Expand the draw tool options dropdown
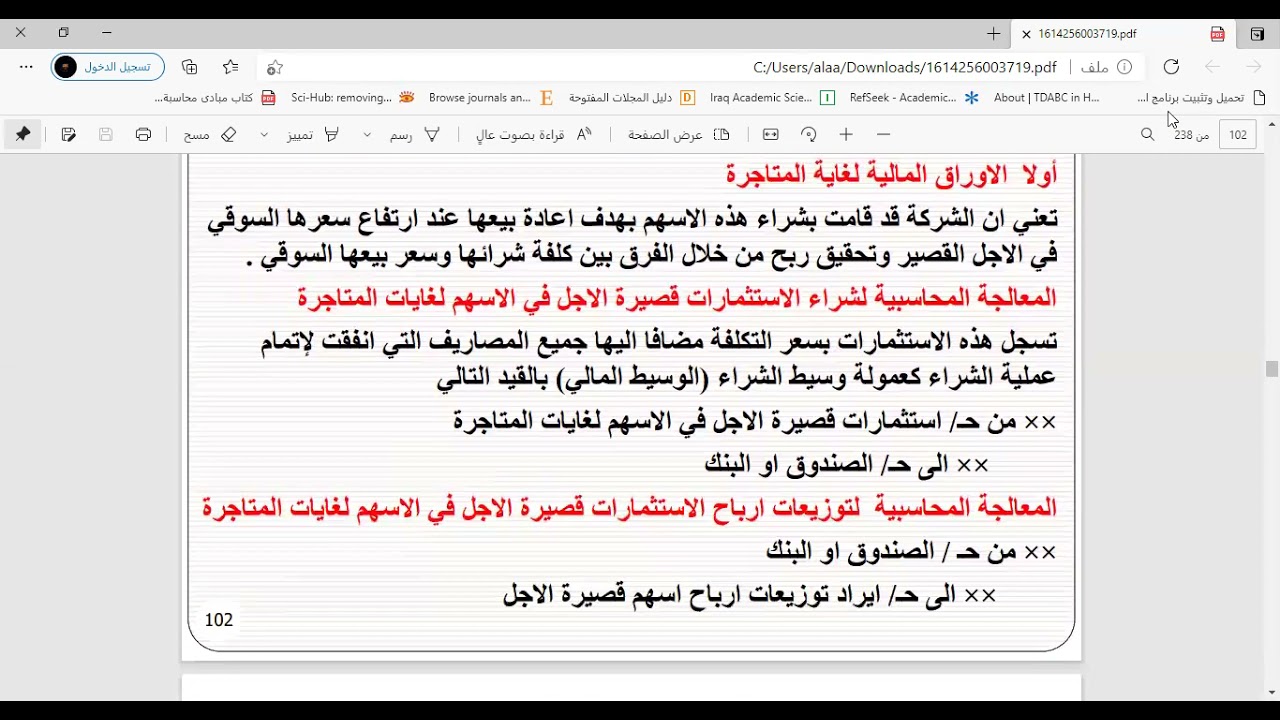 pyautogui.click(x=367, y=134)
